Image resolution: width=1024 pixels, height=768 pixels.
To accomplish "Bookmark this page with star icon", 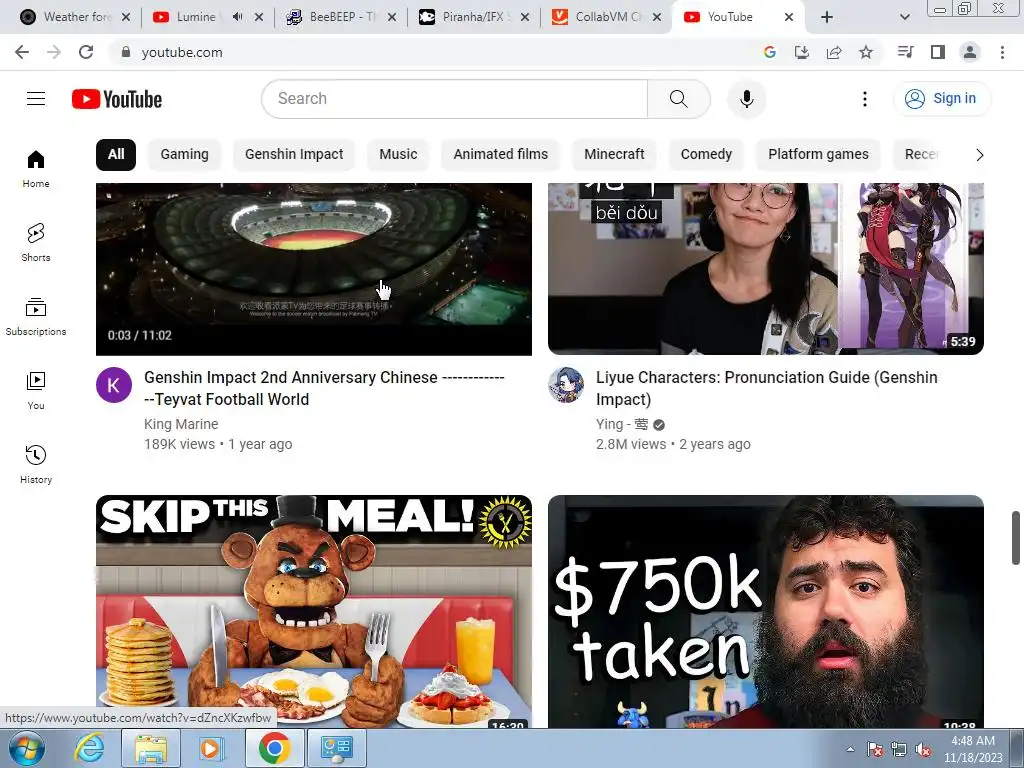I will click(866, 52).
